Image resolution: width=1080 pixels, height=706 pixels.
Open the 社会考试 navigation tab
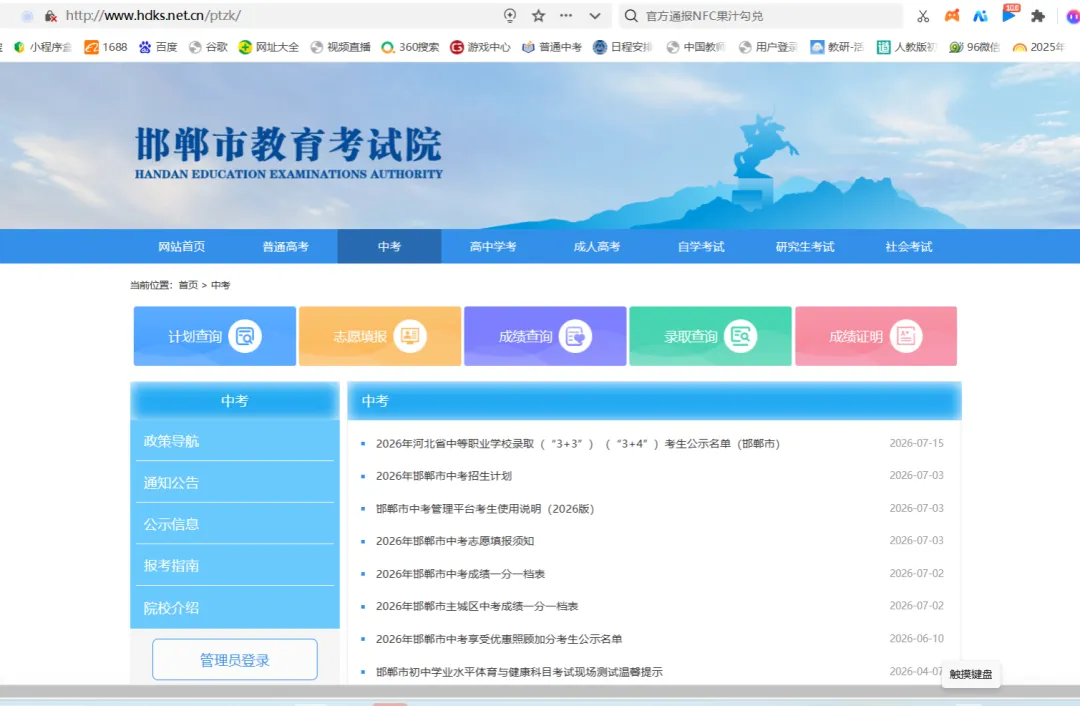[909, 247]
